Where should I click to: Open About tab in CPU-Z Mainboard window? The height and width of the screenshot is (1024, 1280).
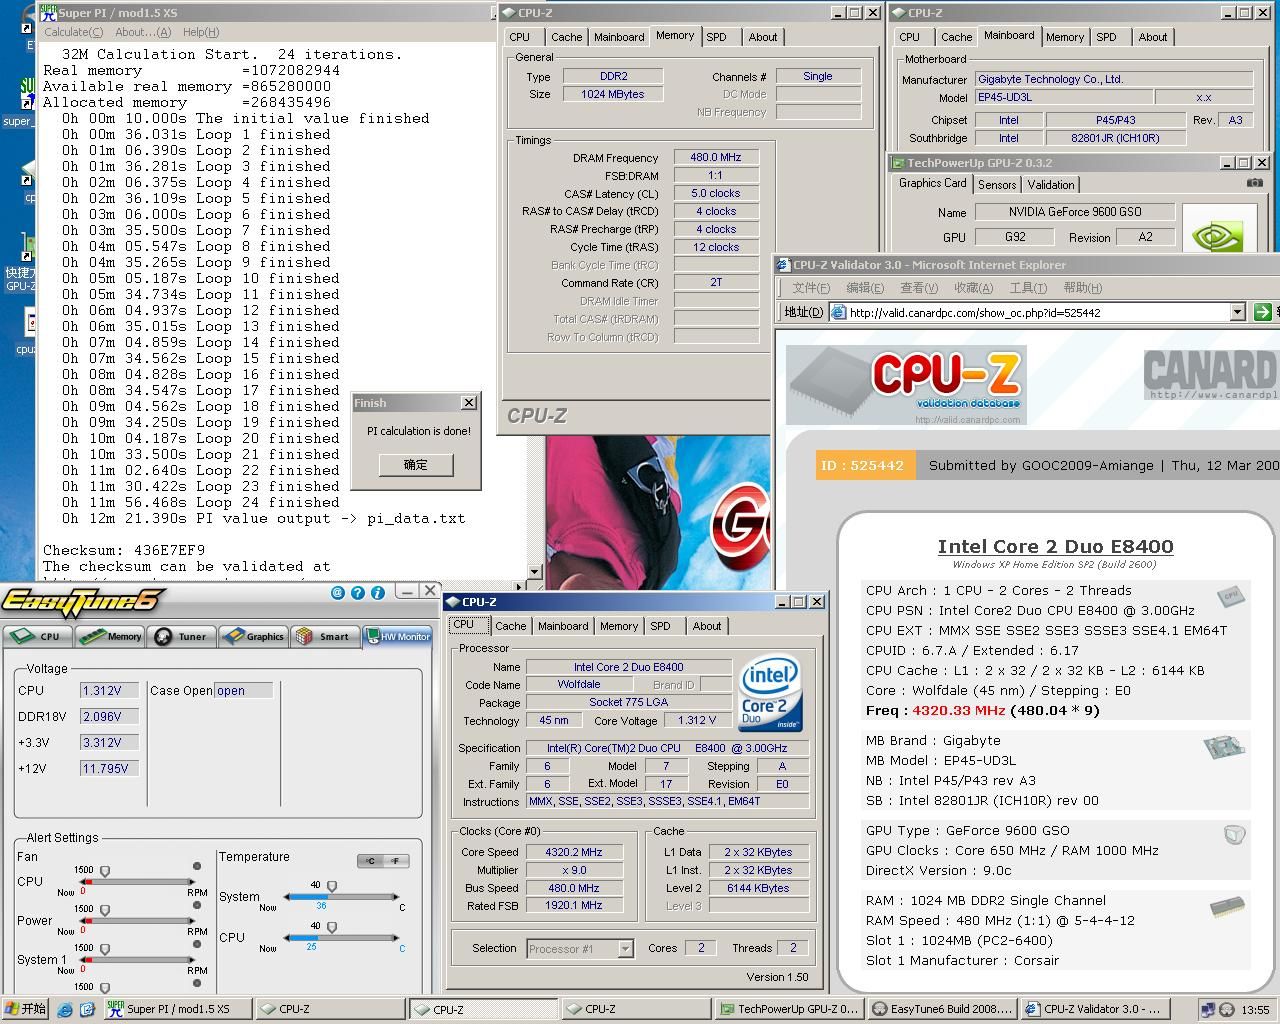pos(1153,37)
